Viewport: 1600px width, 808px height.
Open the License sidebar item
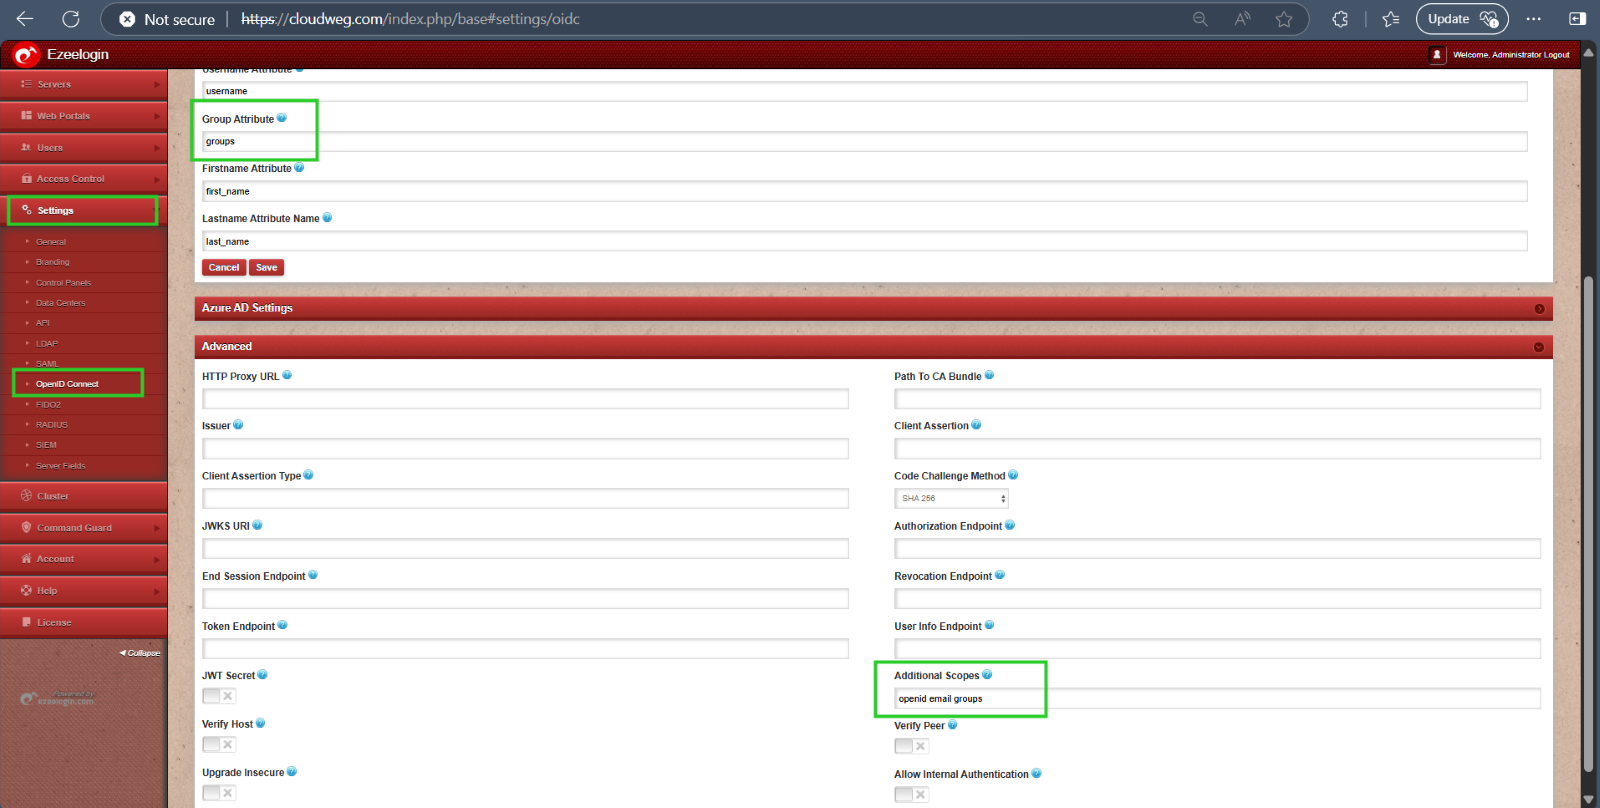[84, 622]
